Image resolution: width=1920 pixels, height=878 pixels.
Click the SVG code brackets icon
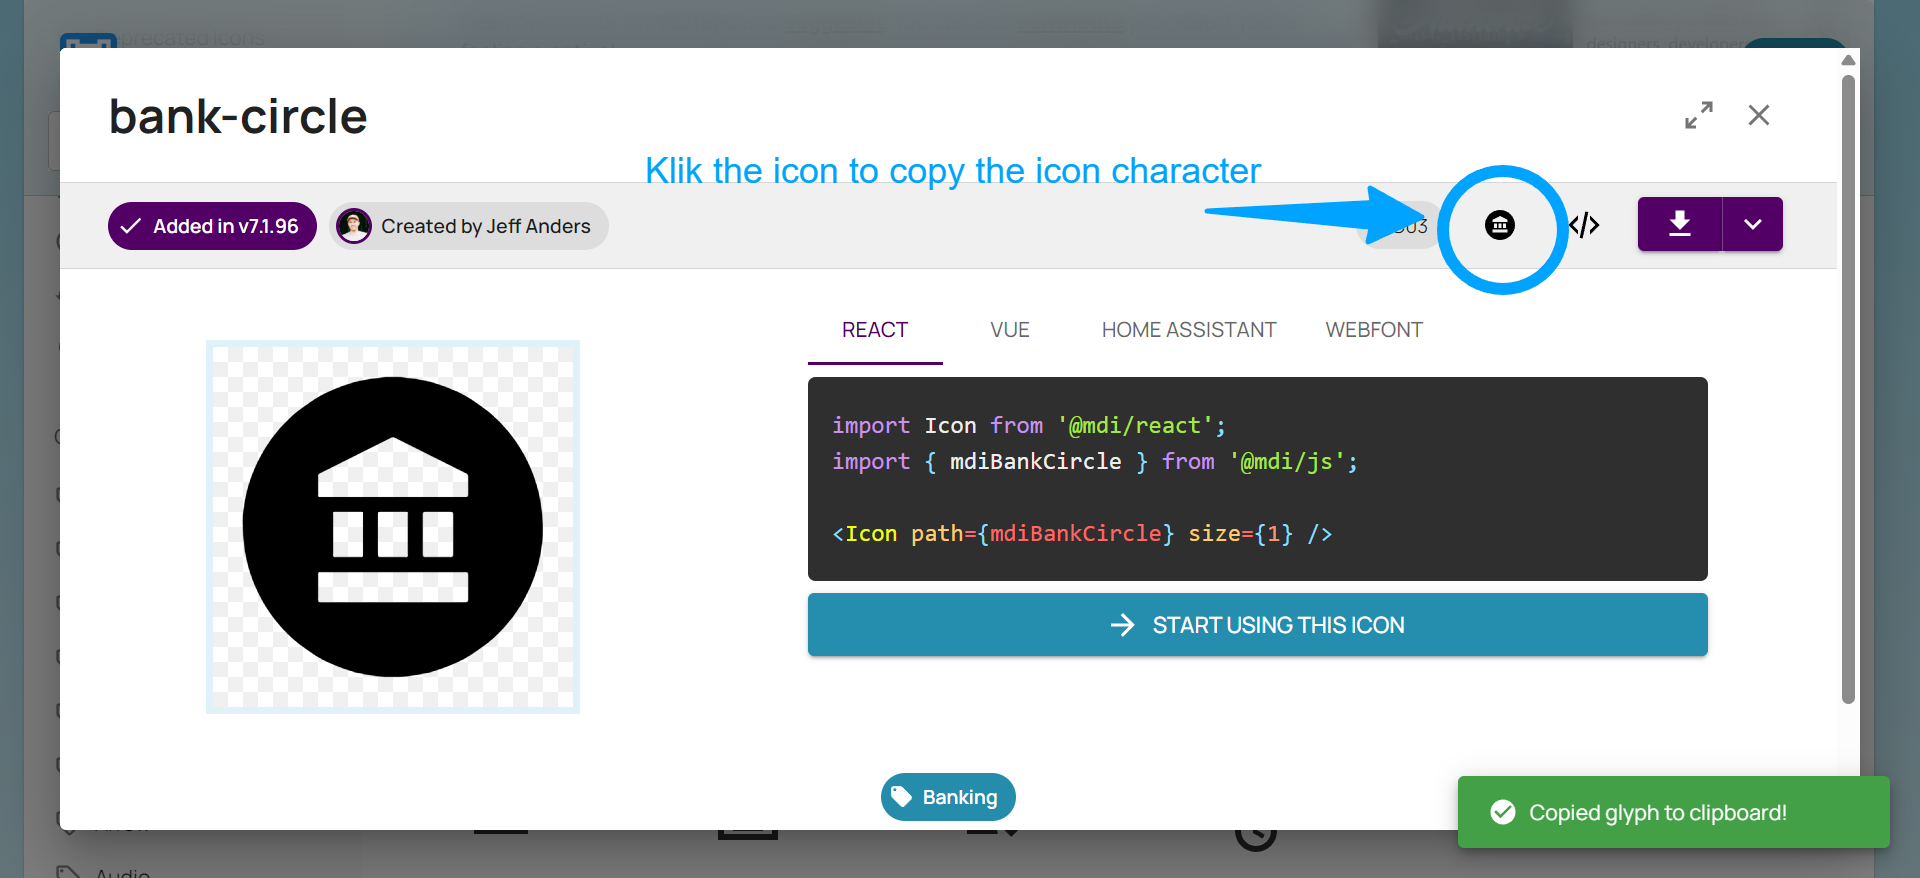1584,226
